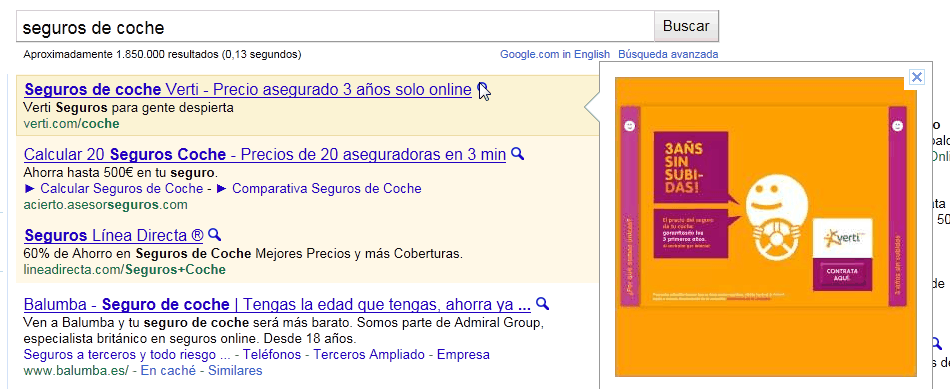
Task: Click inside the search query field
Action: tap(335, 26)
